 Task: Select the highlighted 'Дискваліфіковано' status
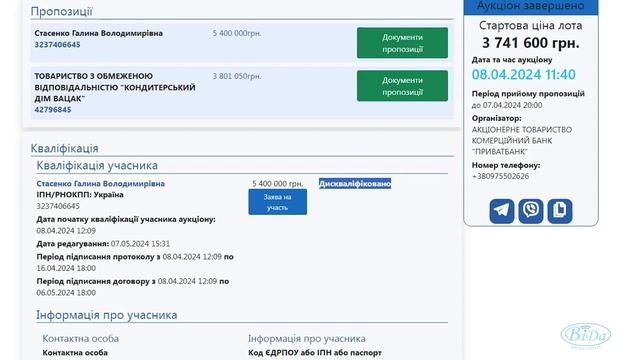click(355, 184)
